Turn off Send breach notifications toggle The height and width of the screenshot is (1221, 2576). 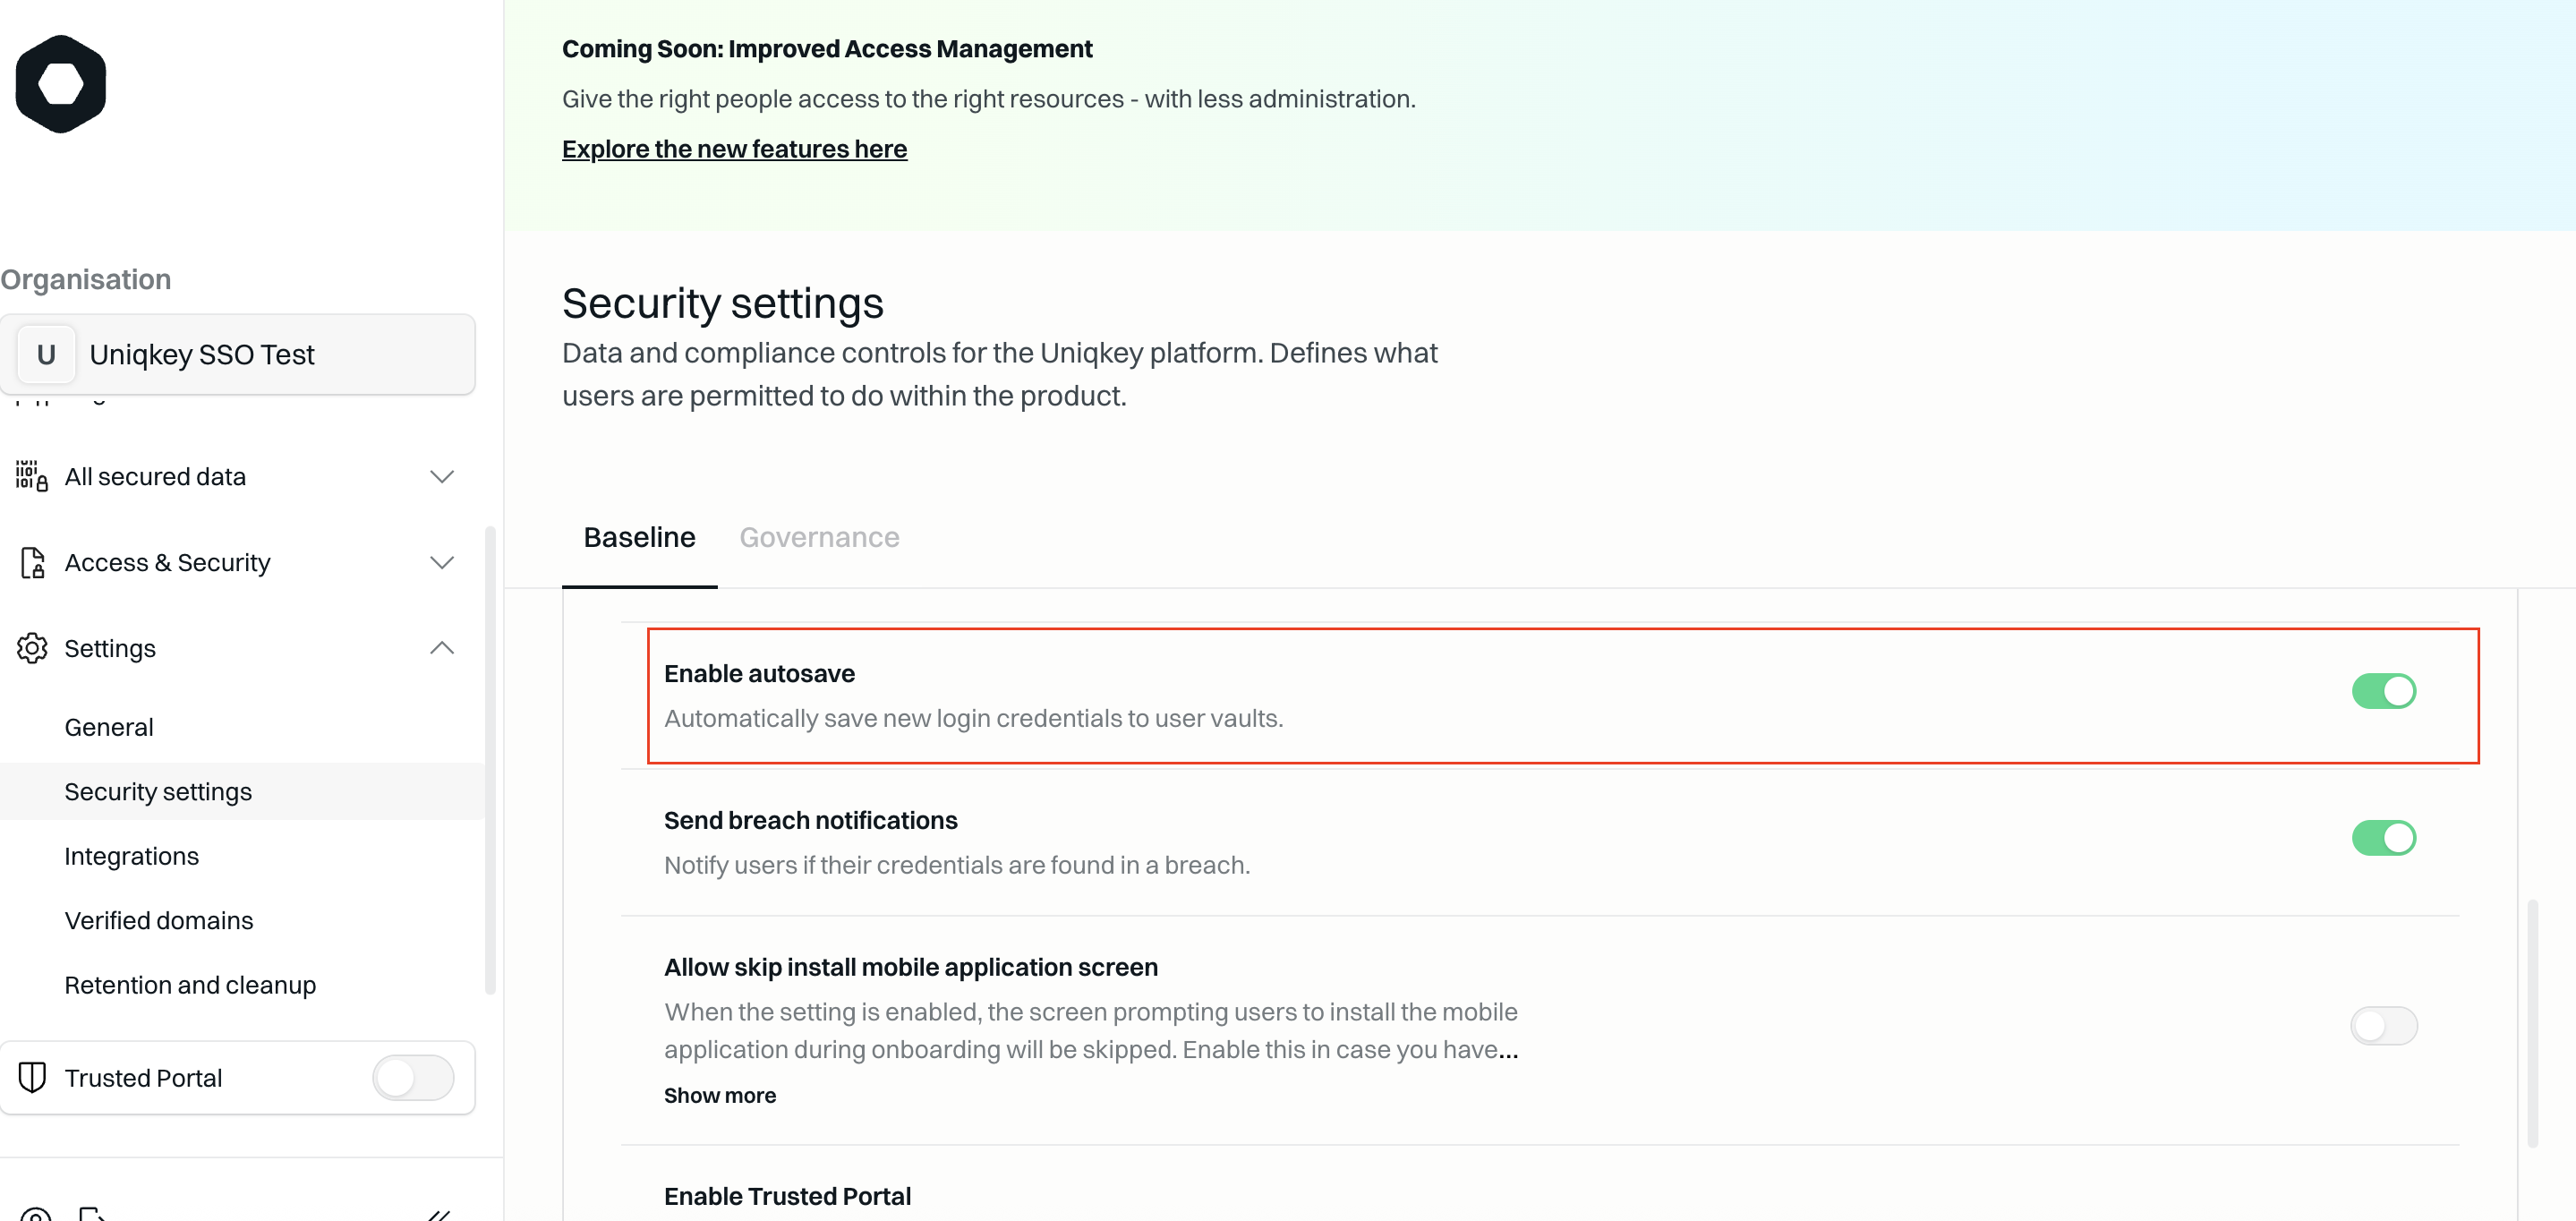click(2383, 838)
